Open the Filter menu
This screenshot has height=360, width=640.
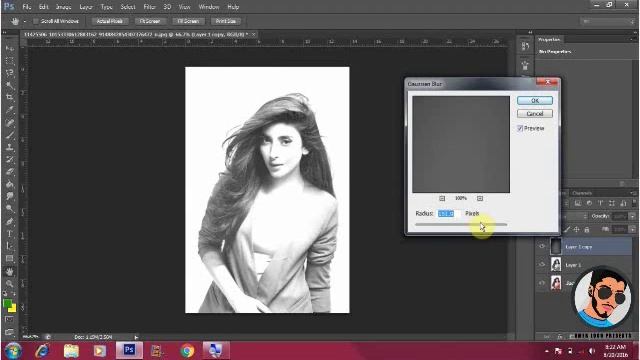coord(149,7)
